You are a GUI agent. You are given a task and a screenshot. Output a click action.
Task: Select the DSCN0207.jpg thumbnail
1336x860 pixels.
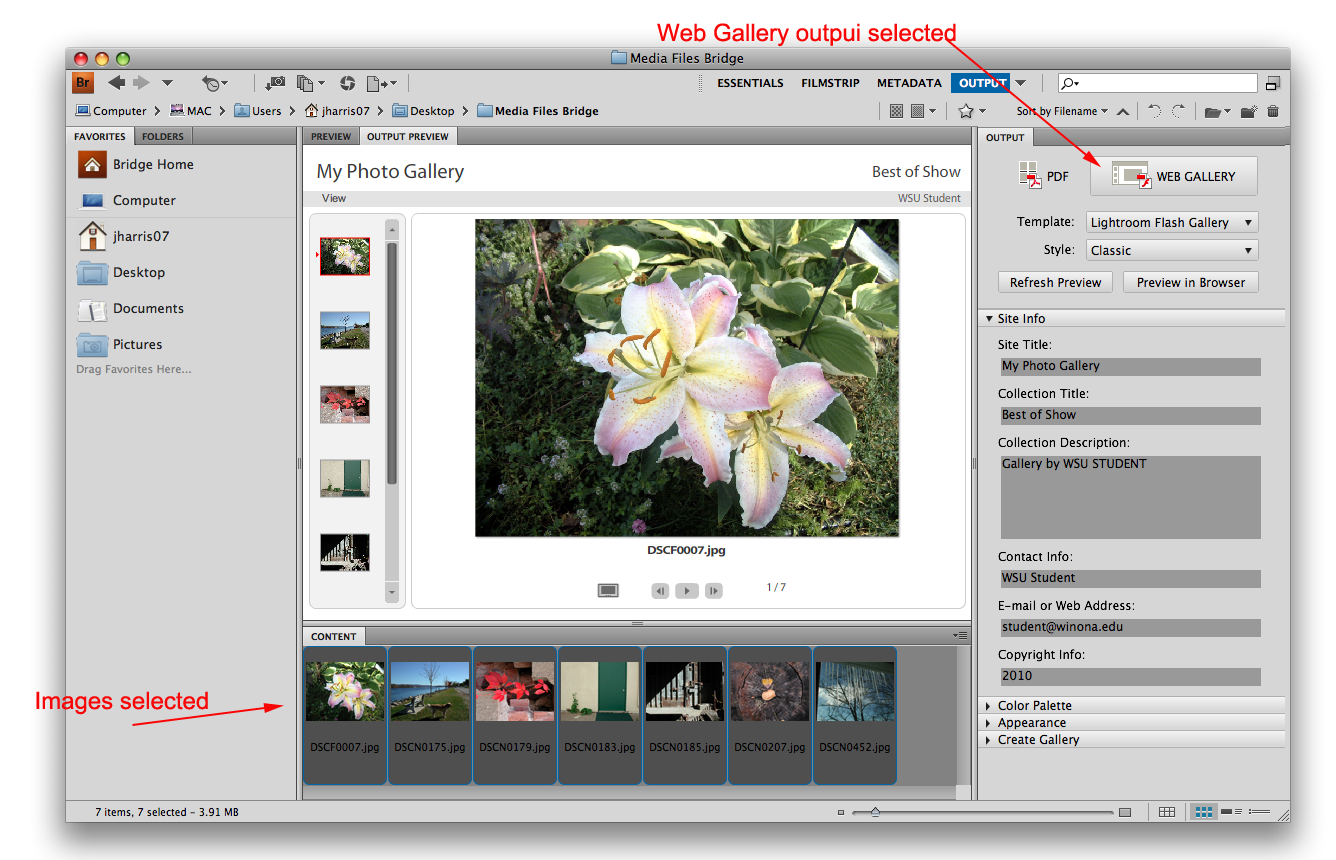pos(770,713)
